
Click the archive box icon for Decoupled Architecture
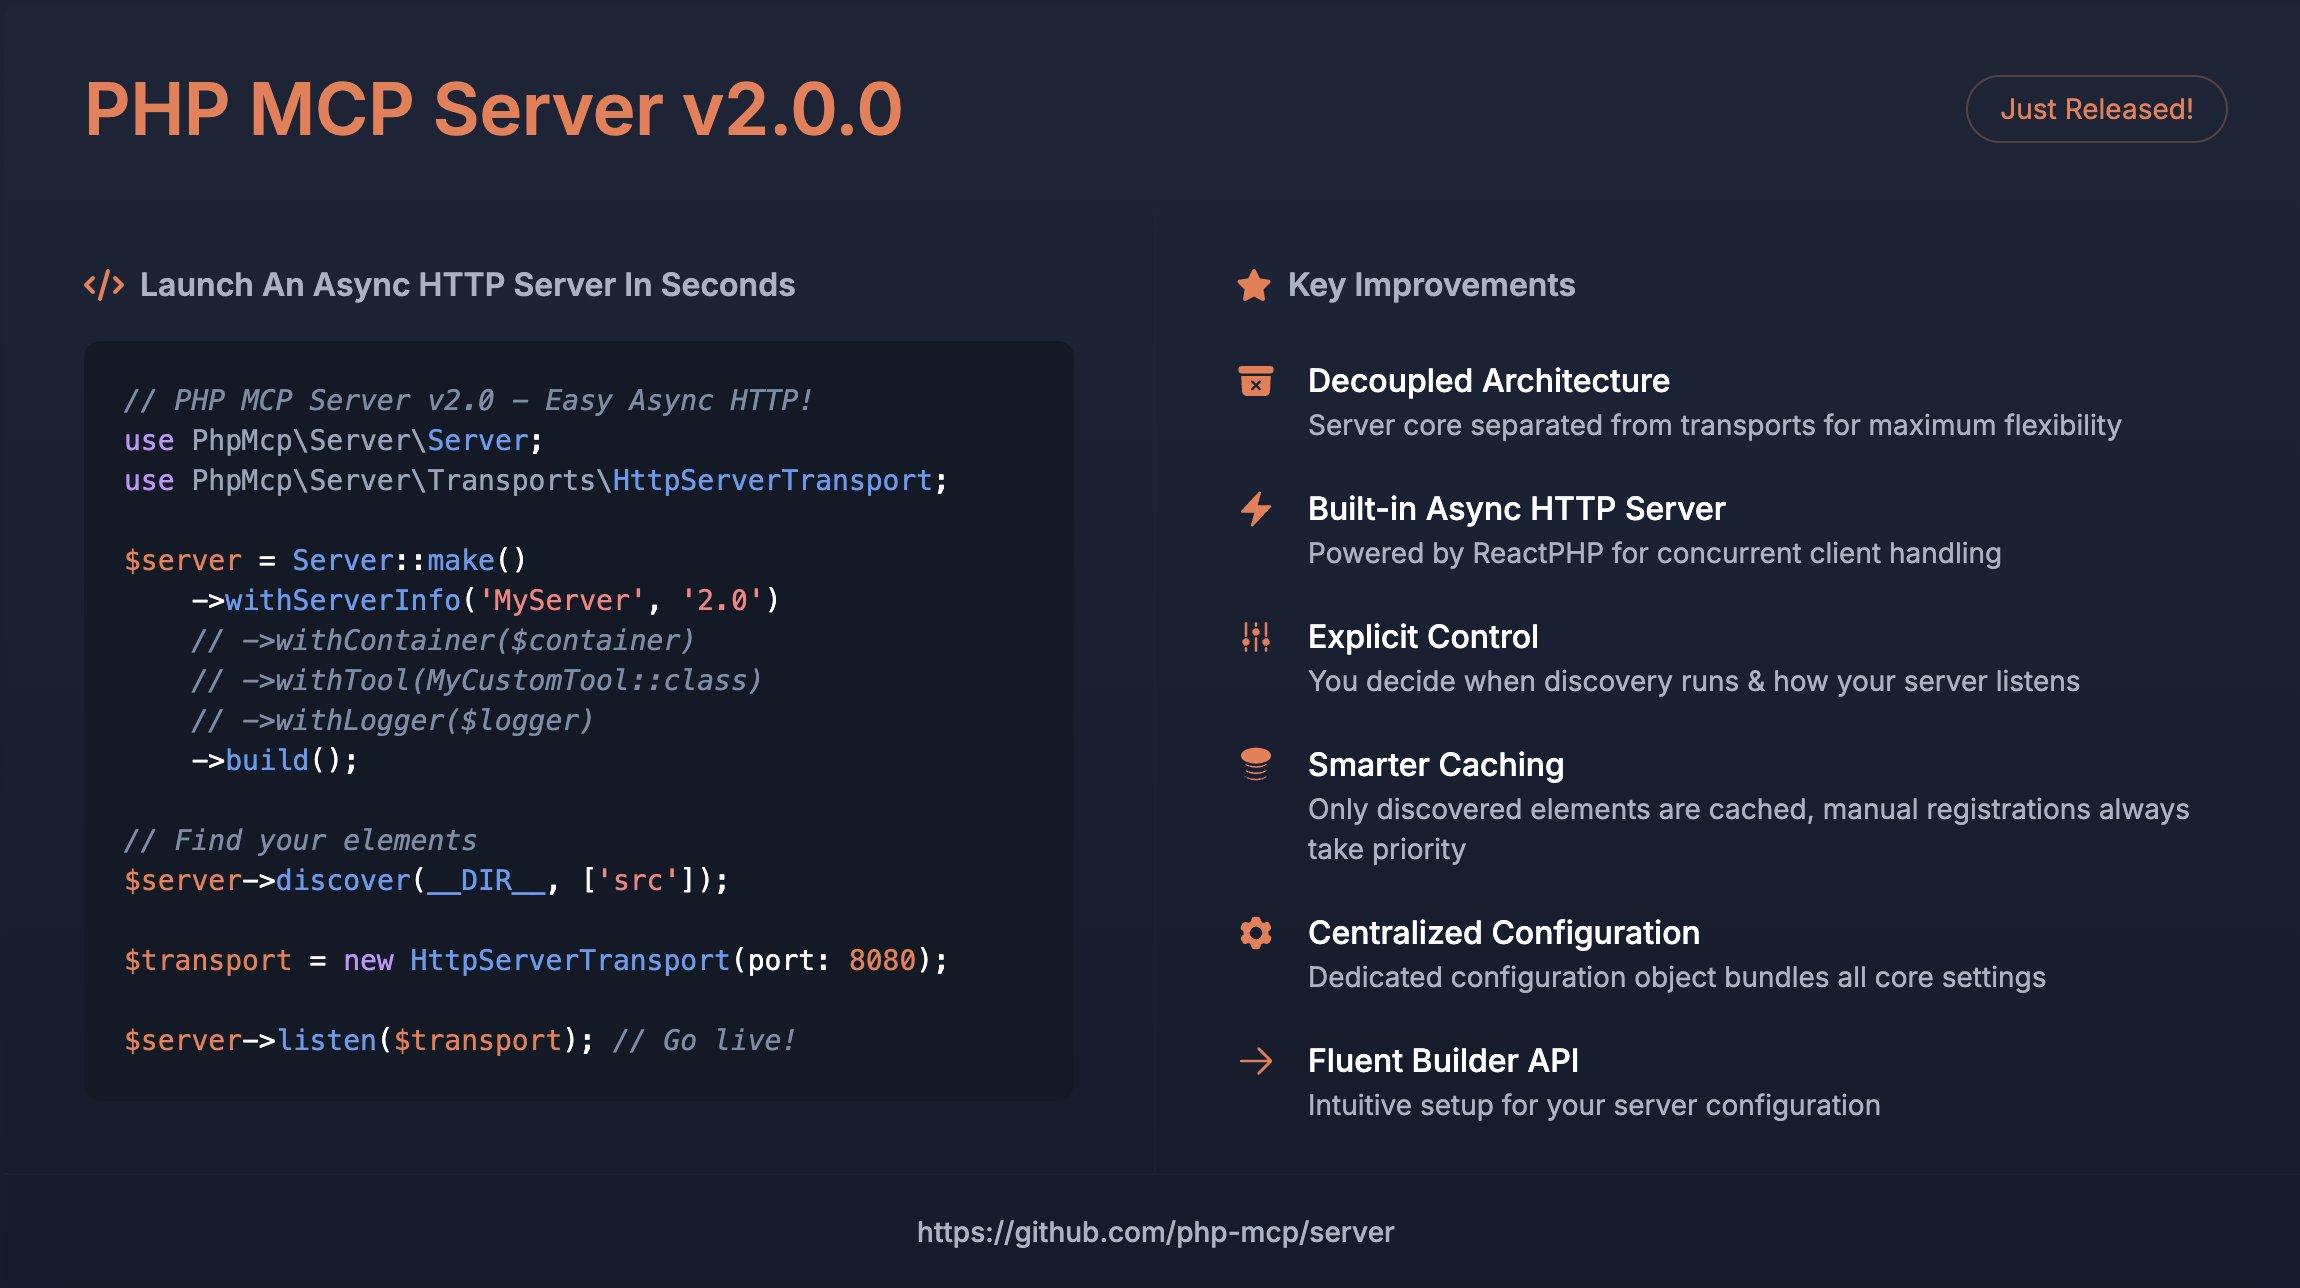[x=1256, y=381]
